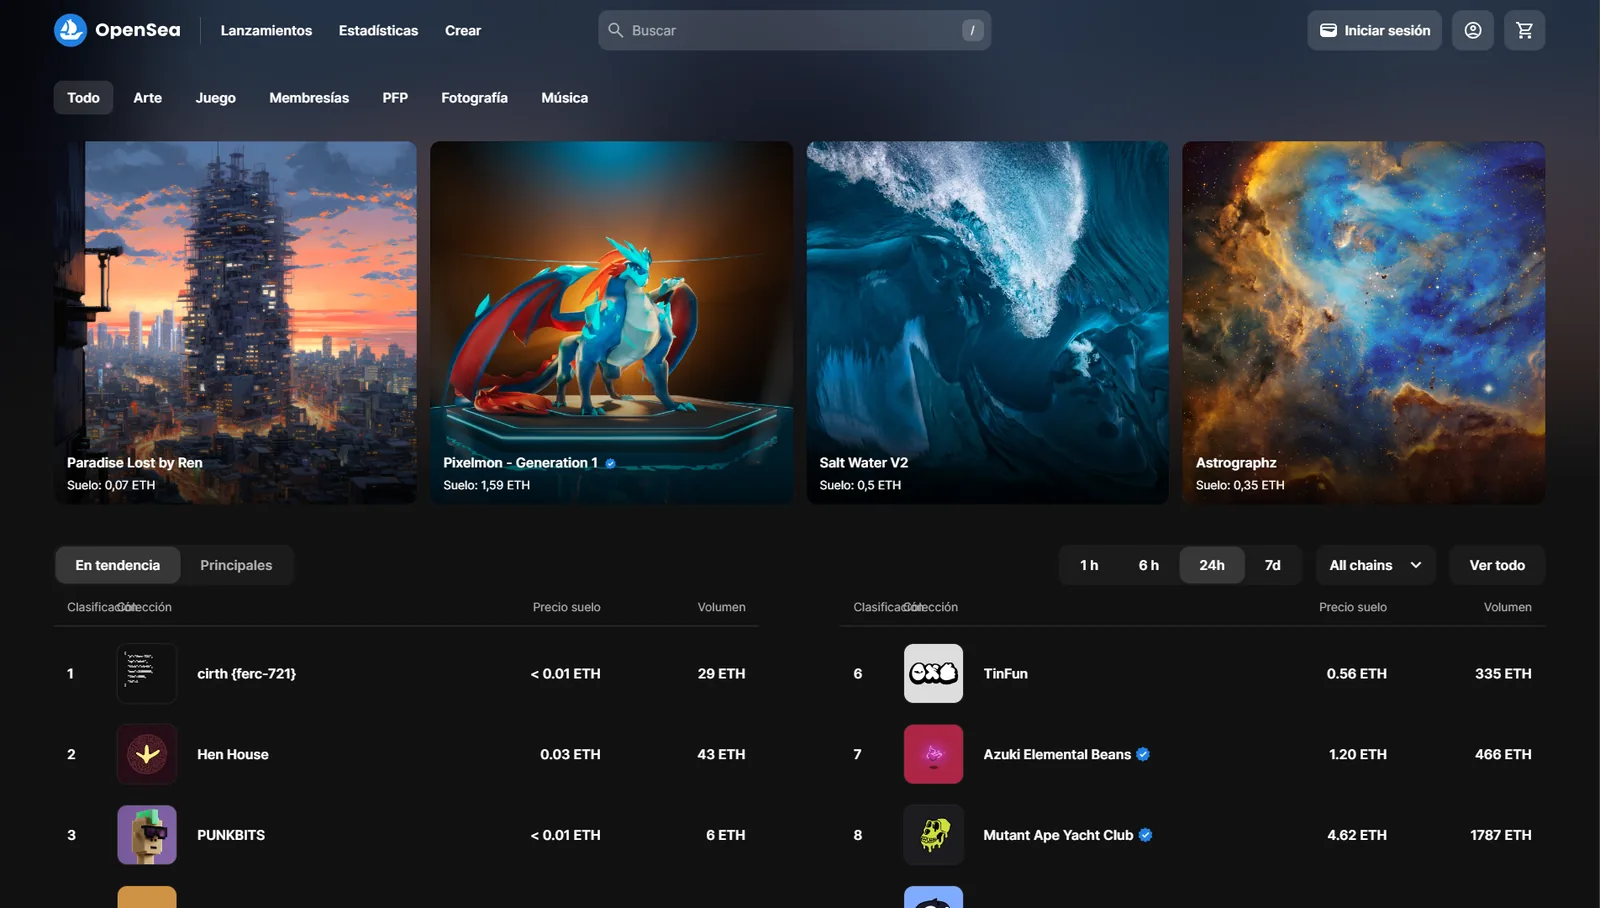Select the 1 h time range
This screenshot has width=1600, height=908.
click(x=1089, y=565)
